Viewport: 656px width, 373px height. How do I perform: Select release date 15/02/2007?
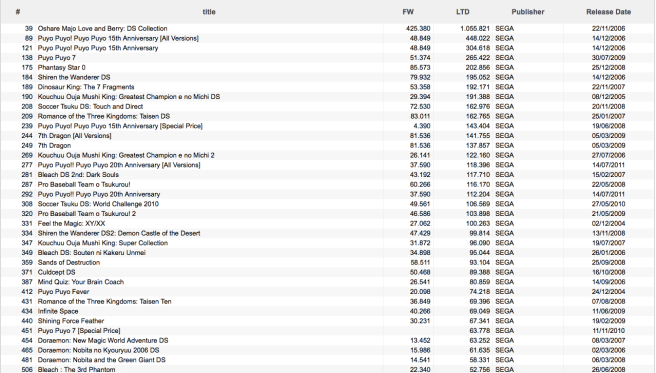click(608, 175)
